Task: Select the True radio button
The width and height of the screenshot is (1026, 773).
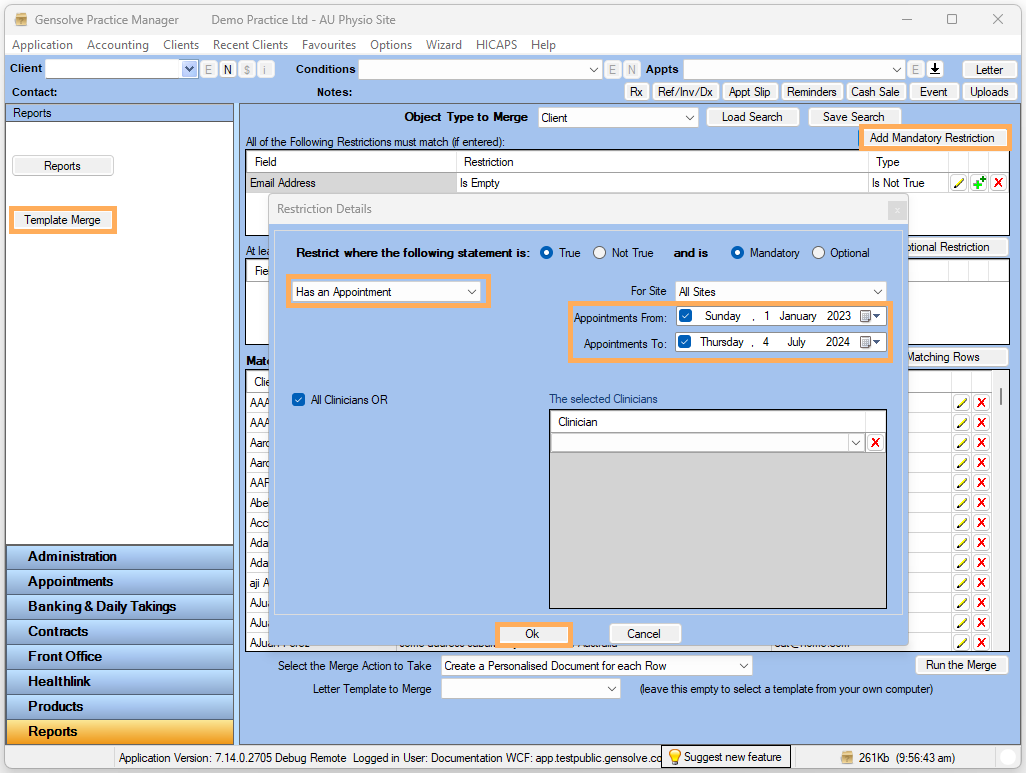Action: (x=546, y=253)
